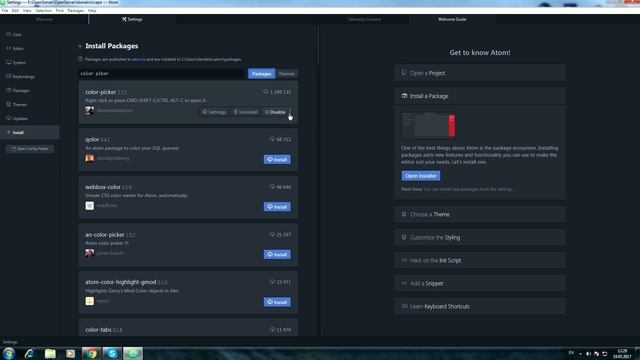Expand the Customize the Styling section
Screen dimensions: 640x360
coord(480,237)
